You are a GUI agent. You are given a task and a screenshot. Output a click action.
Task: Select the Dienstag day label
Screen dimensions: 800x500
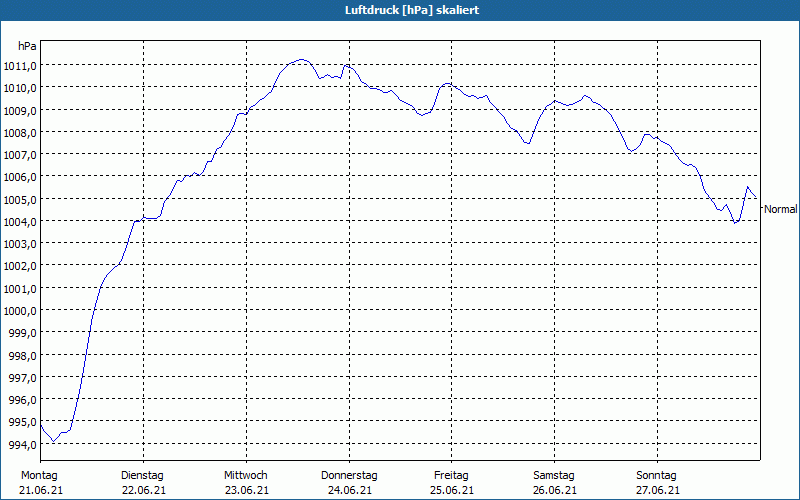coord(142,476)
